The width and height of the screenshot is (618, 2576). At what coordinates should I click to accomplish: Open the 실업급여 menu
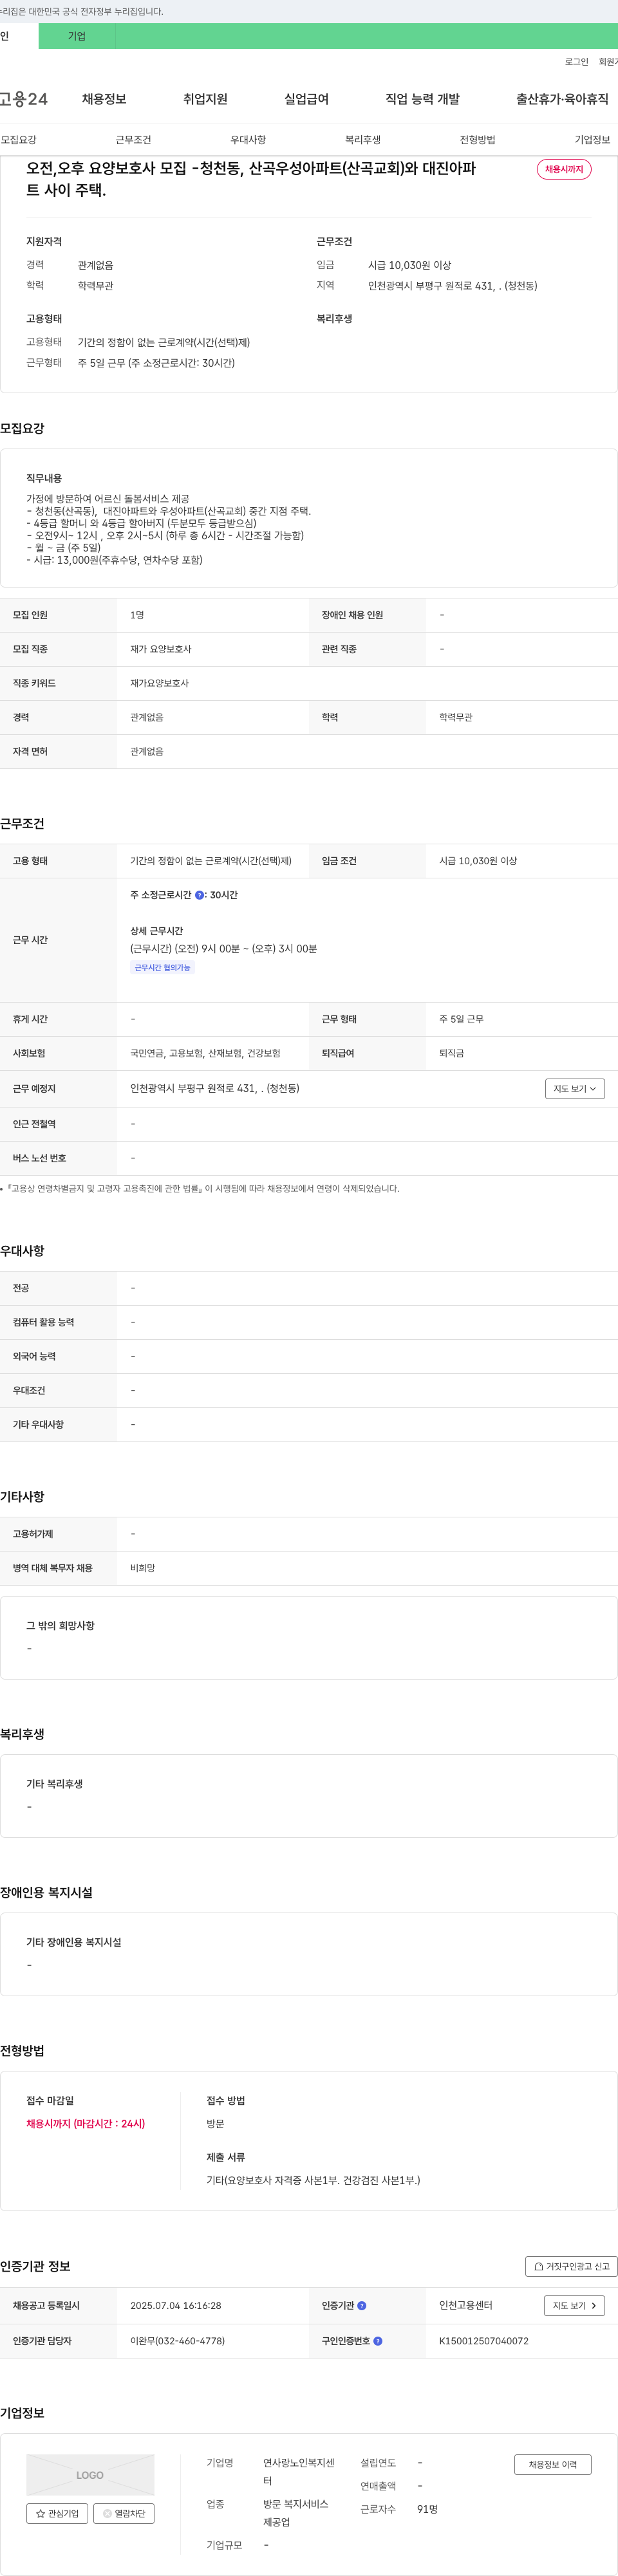306,99
